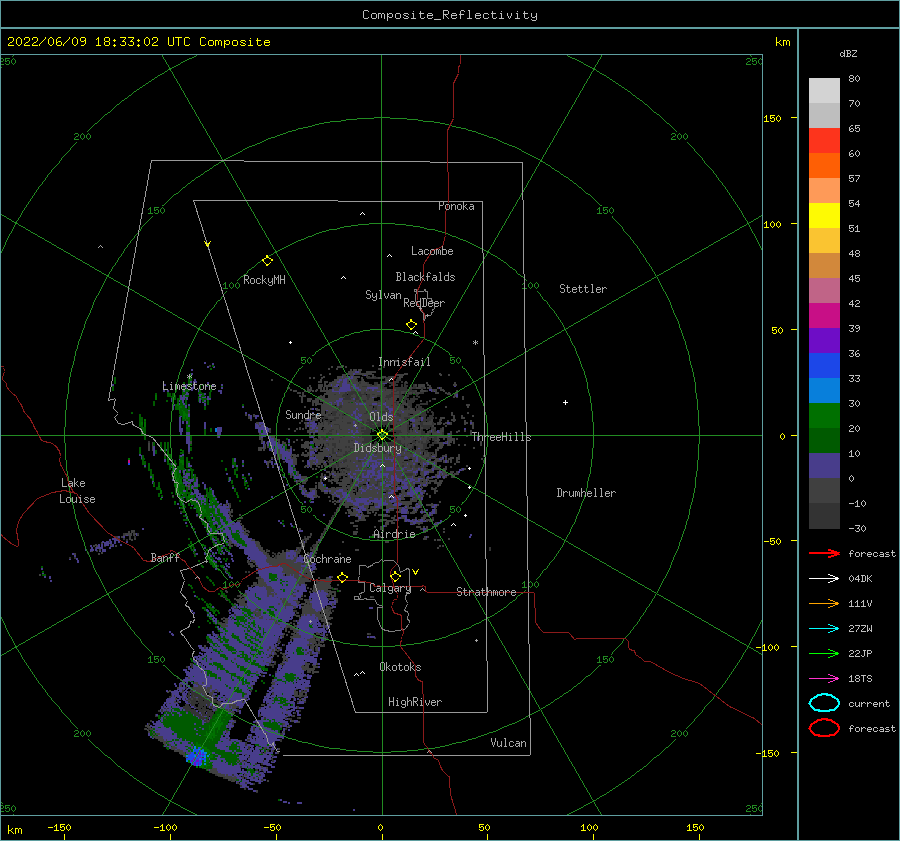
Task: Click the cyan 27ZW arrow legend icon
Action: [x=824, y=629]
